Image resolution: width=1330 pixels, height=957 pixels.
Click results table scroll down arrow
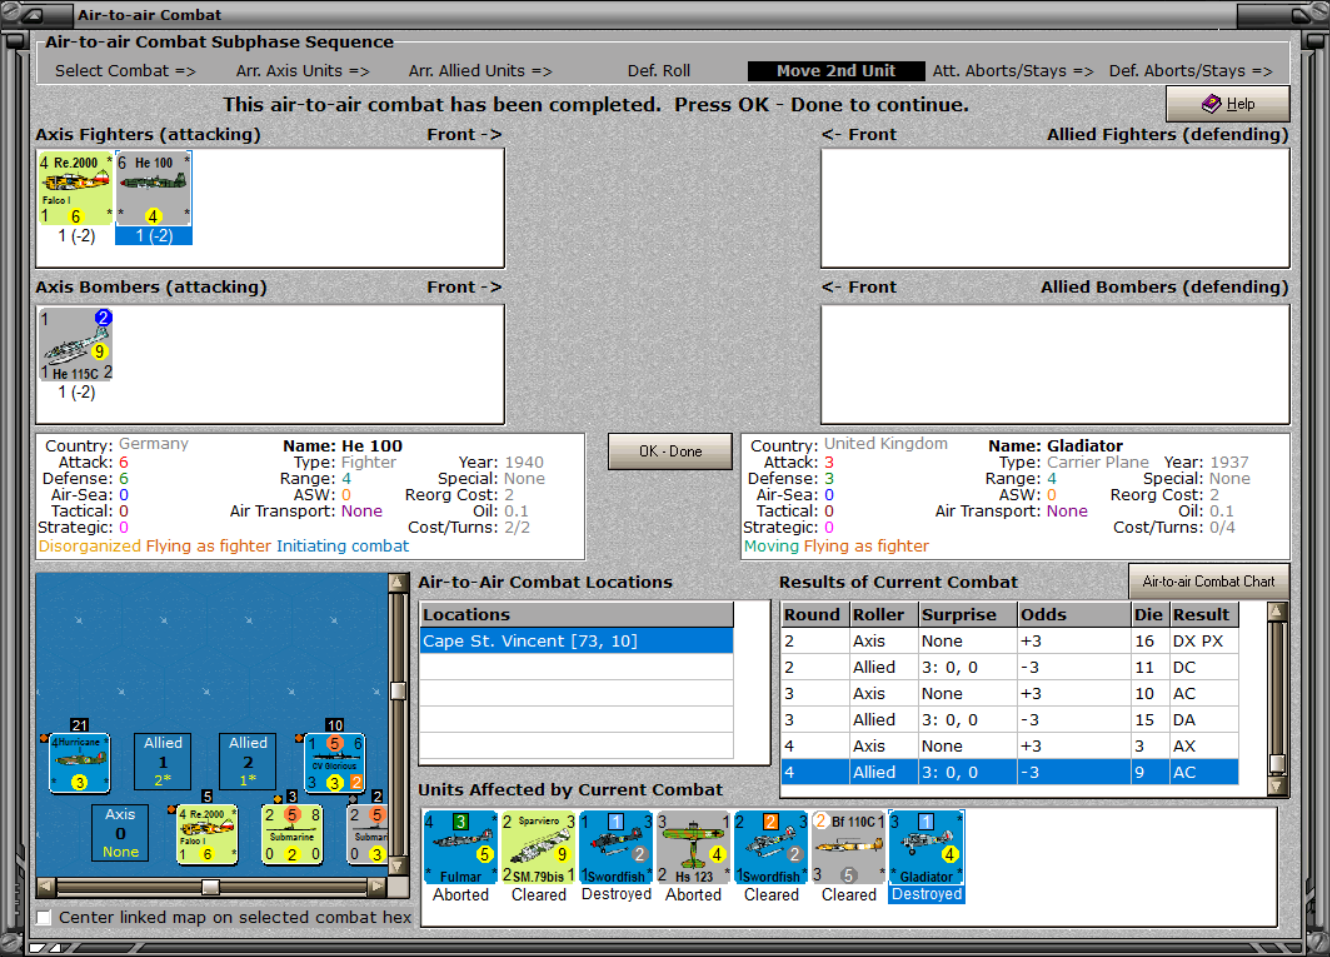tap(1277, 786)
